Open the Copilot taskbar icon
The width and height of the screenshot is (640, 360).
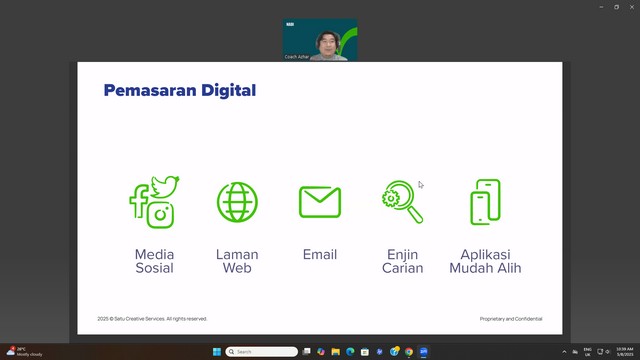(x=321, y=351)
